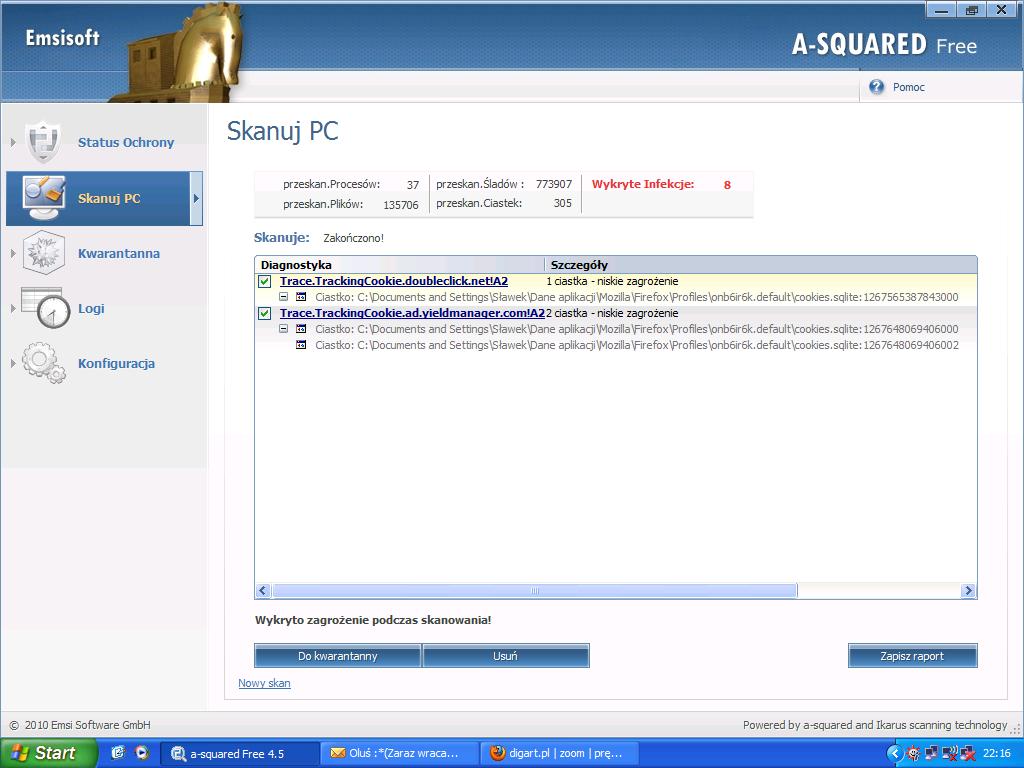Click the Do kwarantanny button
The width and height of the screenshot is (1024, 768).
(338, 656)
